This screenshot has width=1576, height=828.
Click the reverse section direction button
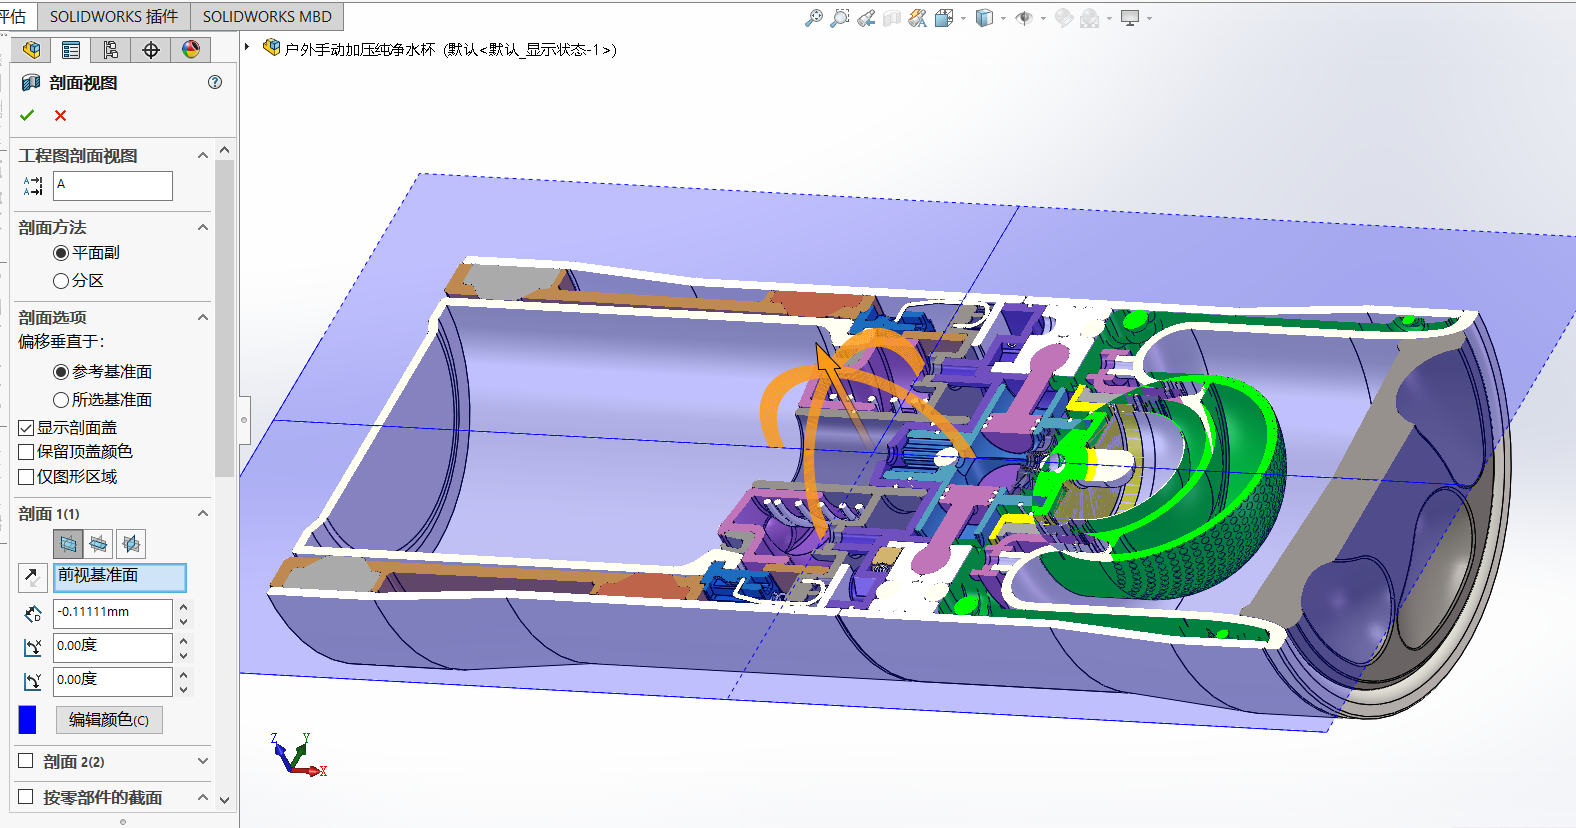32,577
